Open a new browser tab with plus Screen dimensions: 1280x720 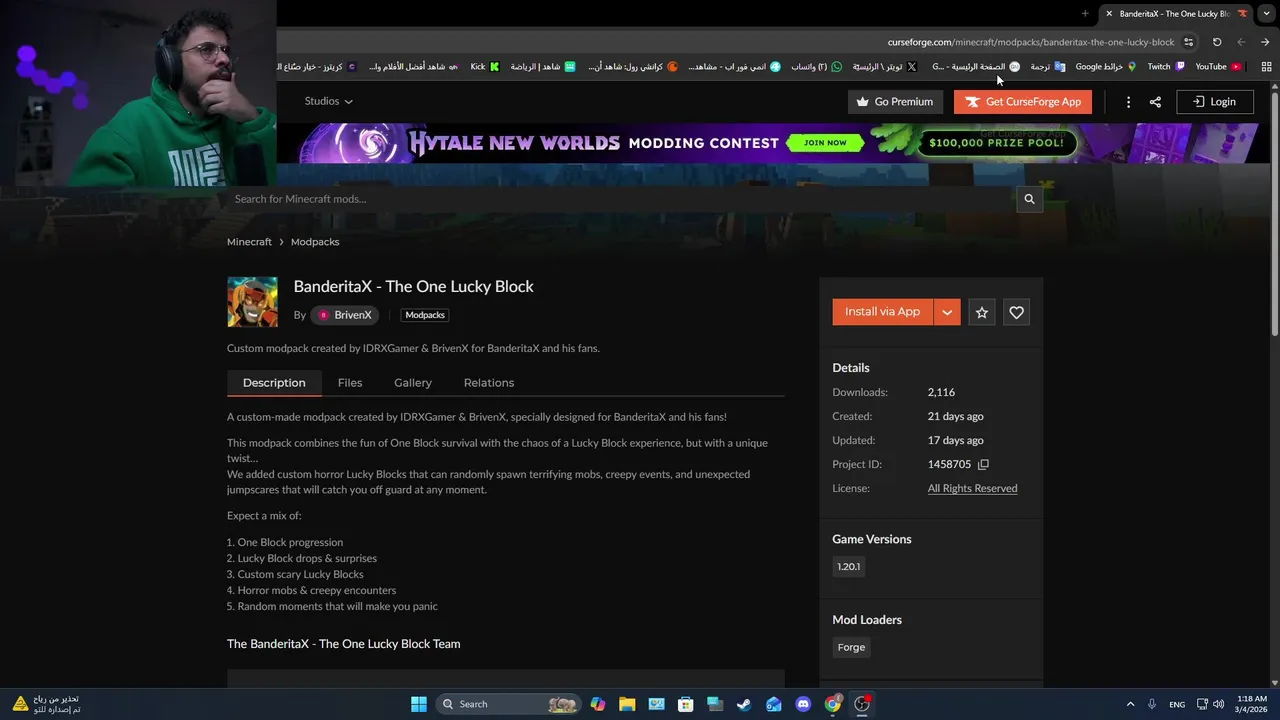(1085, 13)
